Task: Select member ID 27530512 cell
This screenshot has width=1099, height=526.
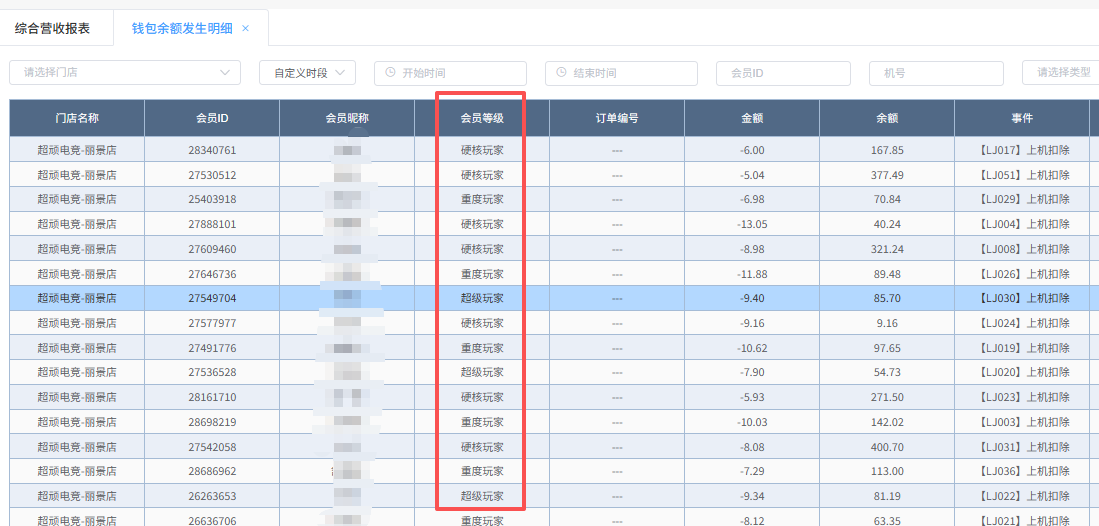Action: [212, 175]
